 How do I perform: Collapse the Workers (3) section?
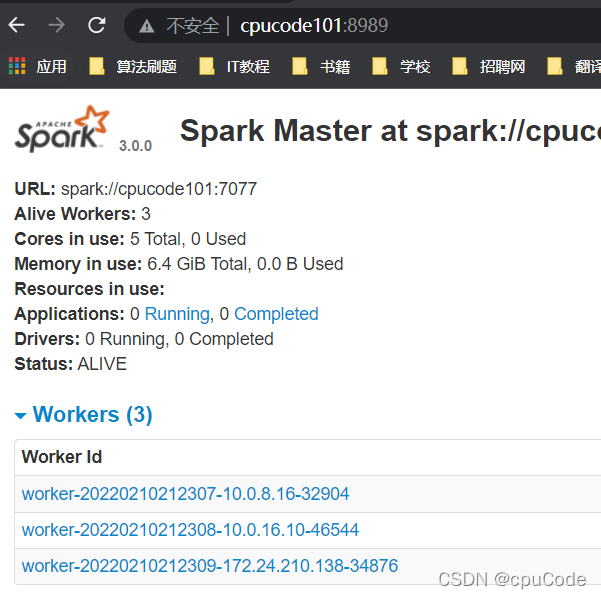pos(83,414)
